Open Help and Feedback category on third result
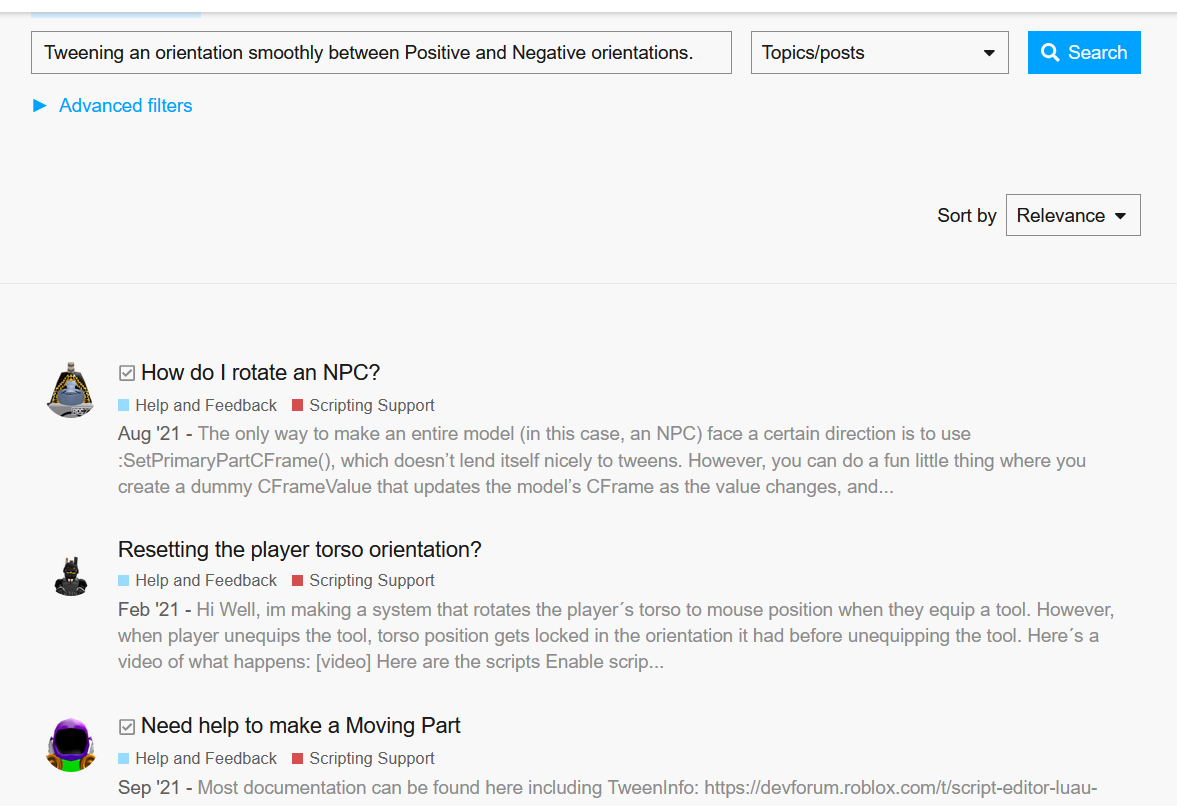Viewport: 1177px width, 806px height. tap(206, 759)
